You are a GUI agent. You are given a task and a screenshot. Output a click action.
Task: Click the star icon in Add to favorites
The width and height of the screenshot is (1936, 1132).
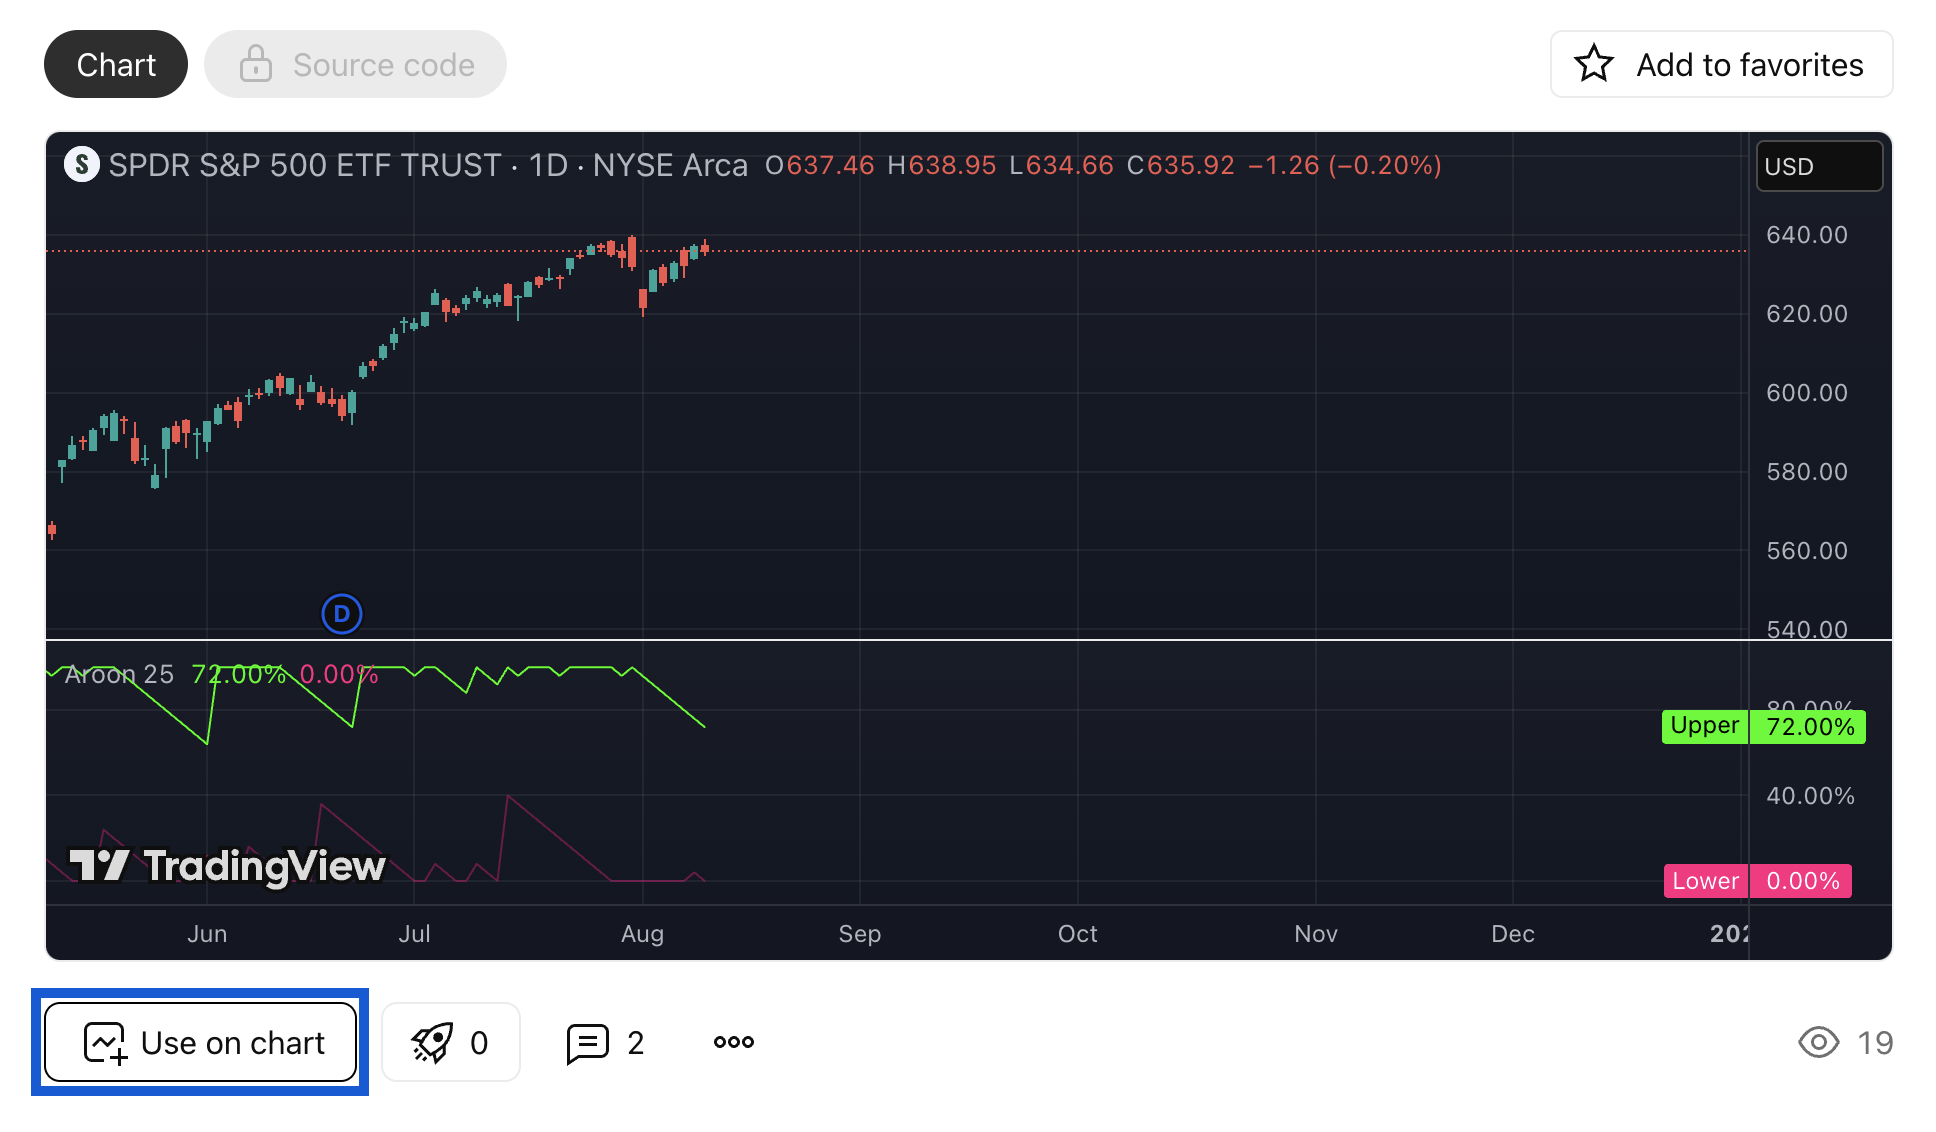pos(1593,64)
